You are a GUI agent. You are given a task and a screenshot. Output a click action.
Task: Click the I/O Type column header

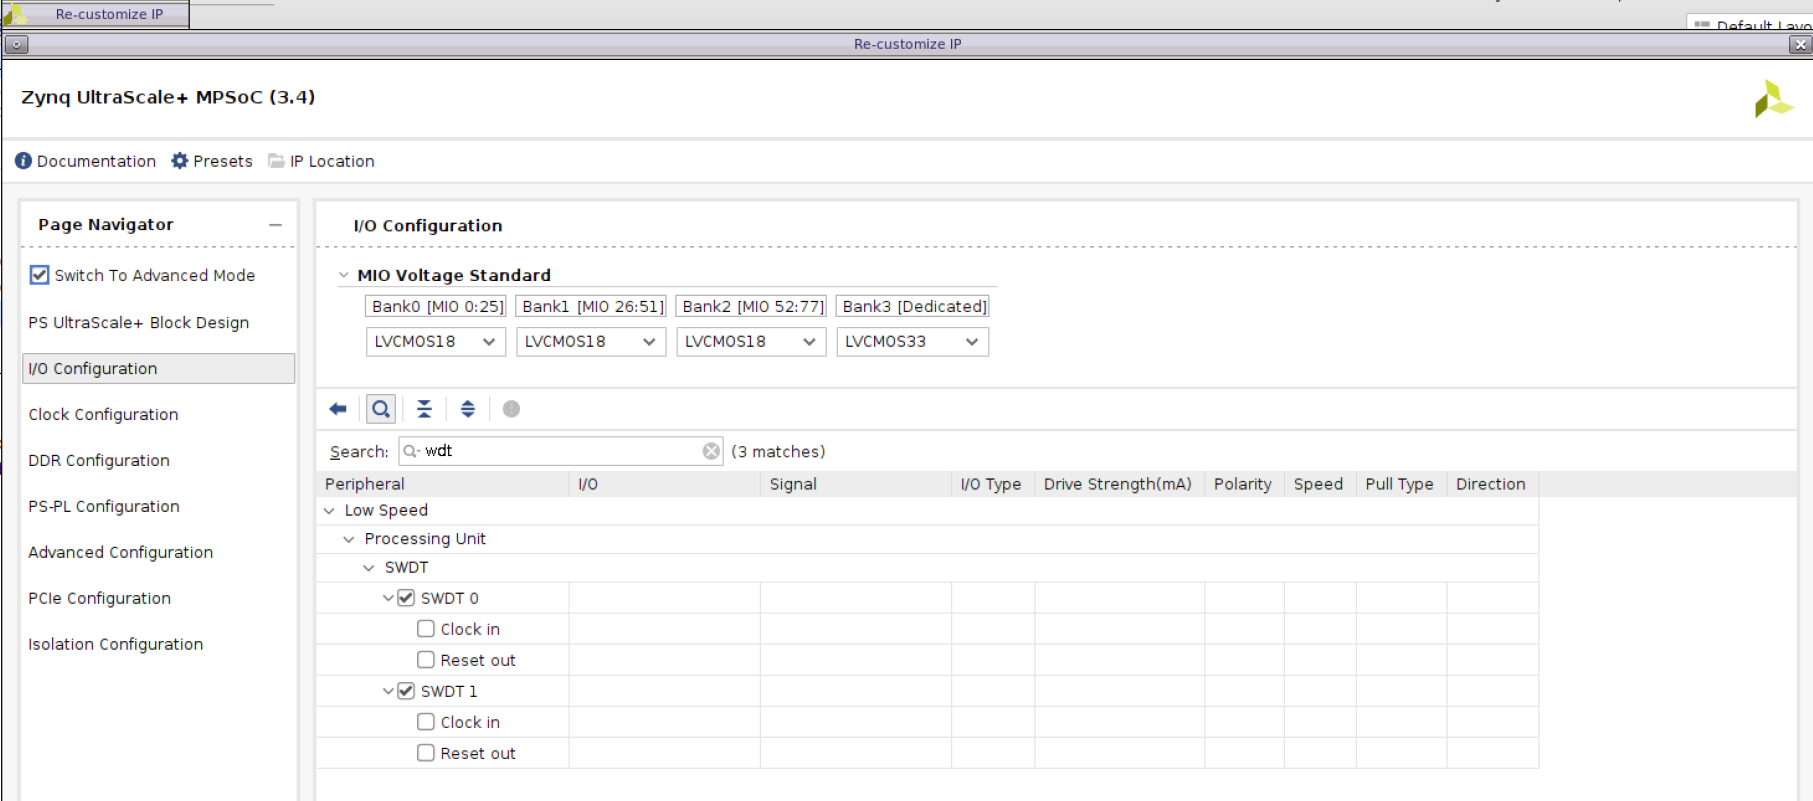coord(993,484)
